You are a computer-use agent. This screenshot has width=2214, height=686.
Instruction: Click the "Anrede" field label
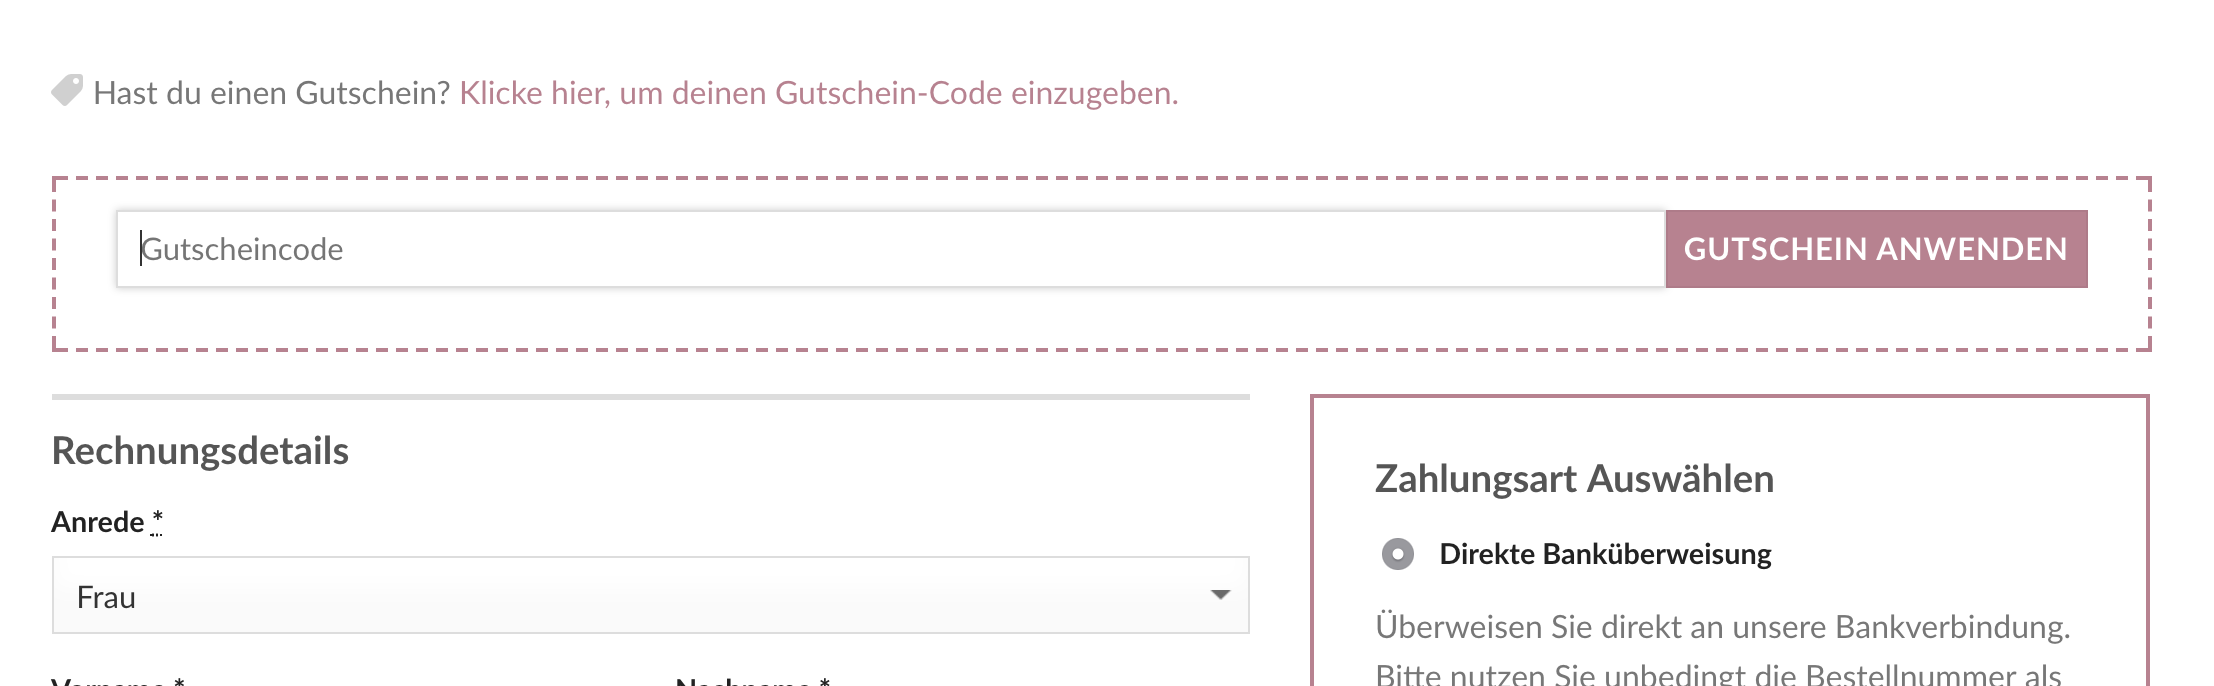[98, 522]
